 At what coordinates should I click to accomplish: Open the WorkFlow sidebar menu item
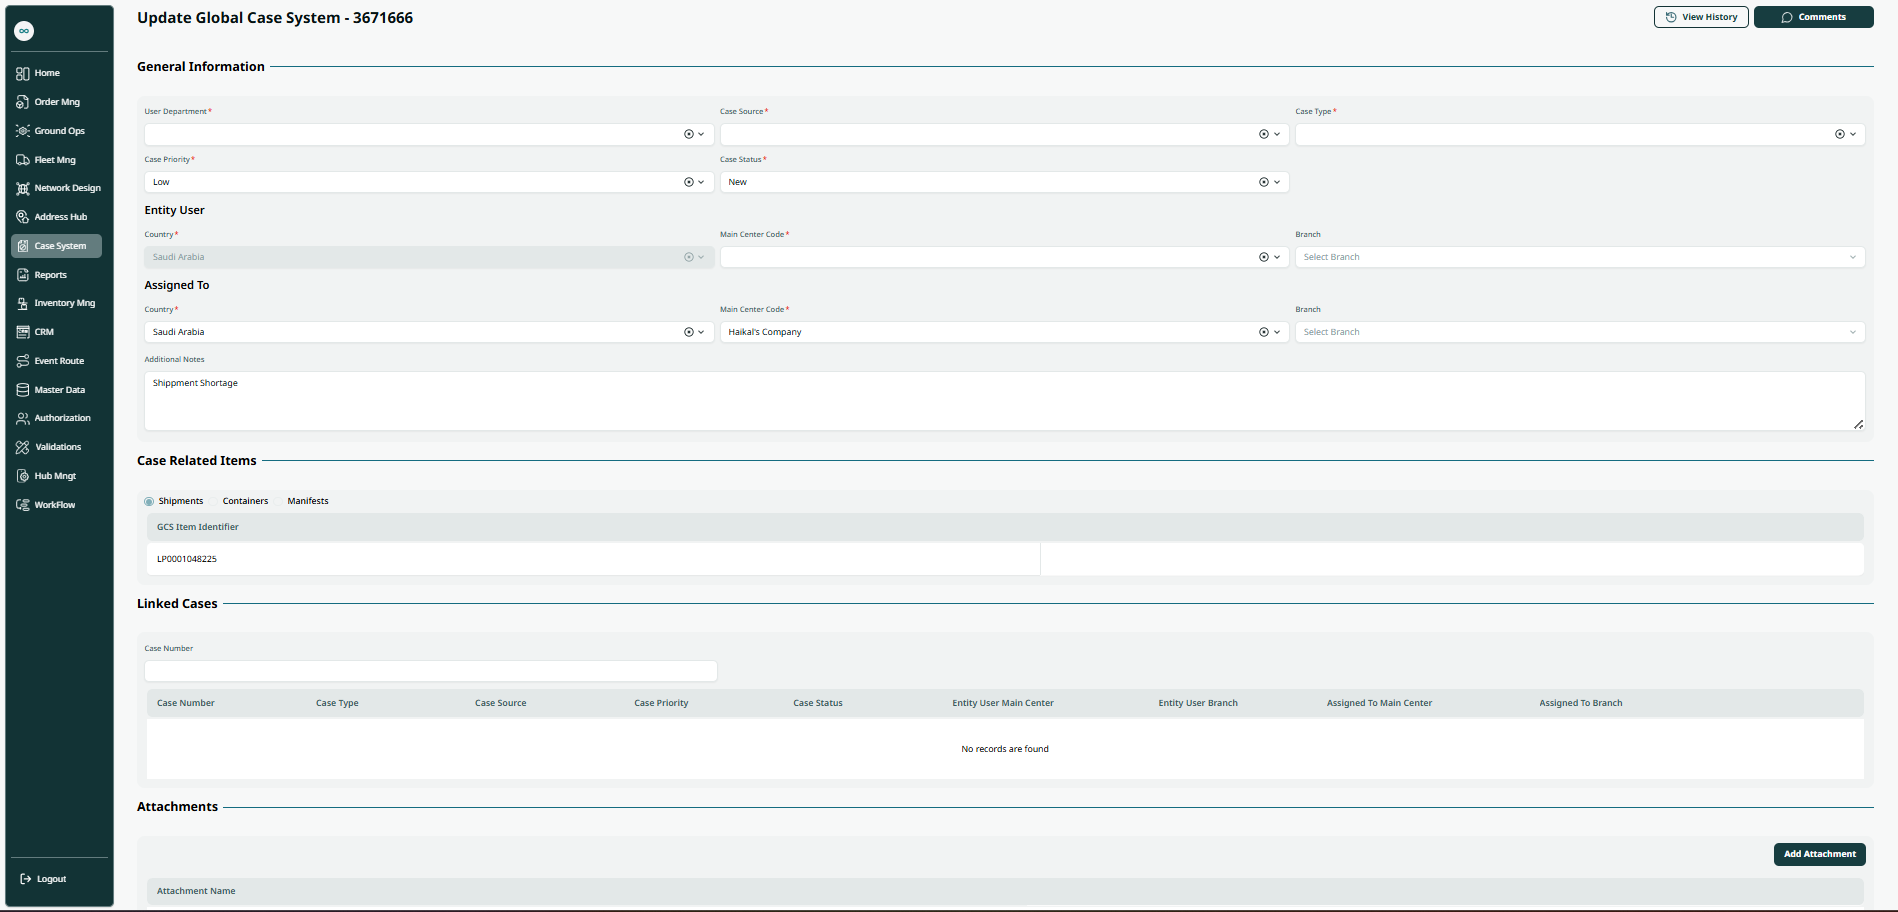(x=54, y=505)
